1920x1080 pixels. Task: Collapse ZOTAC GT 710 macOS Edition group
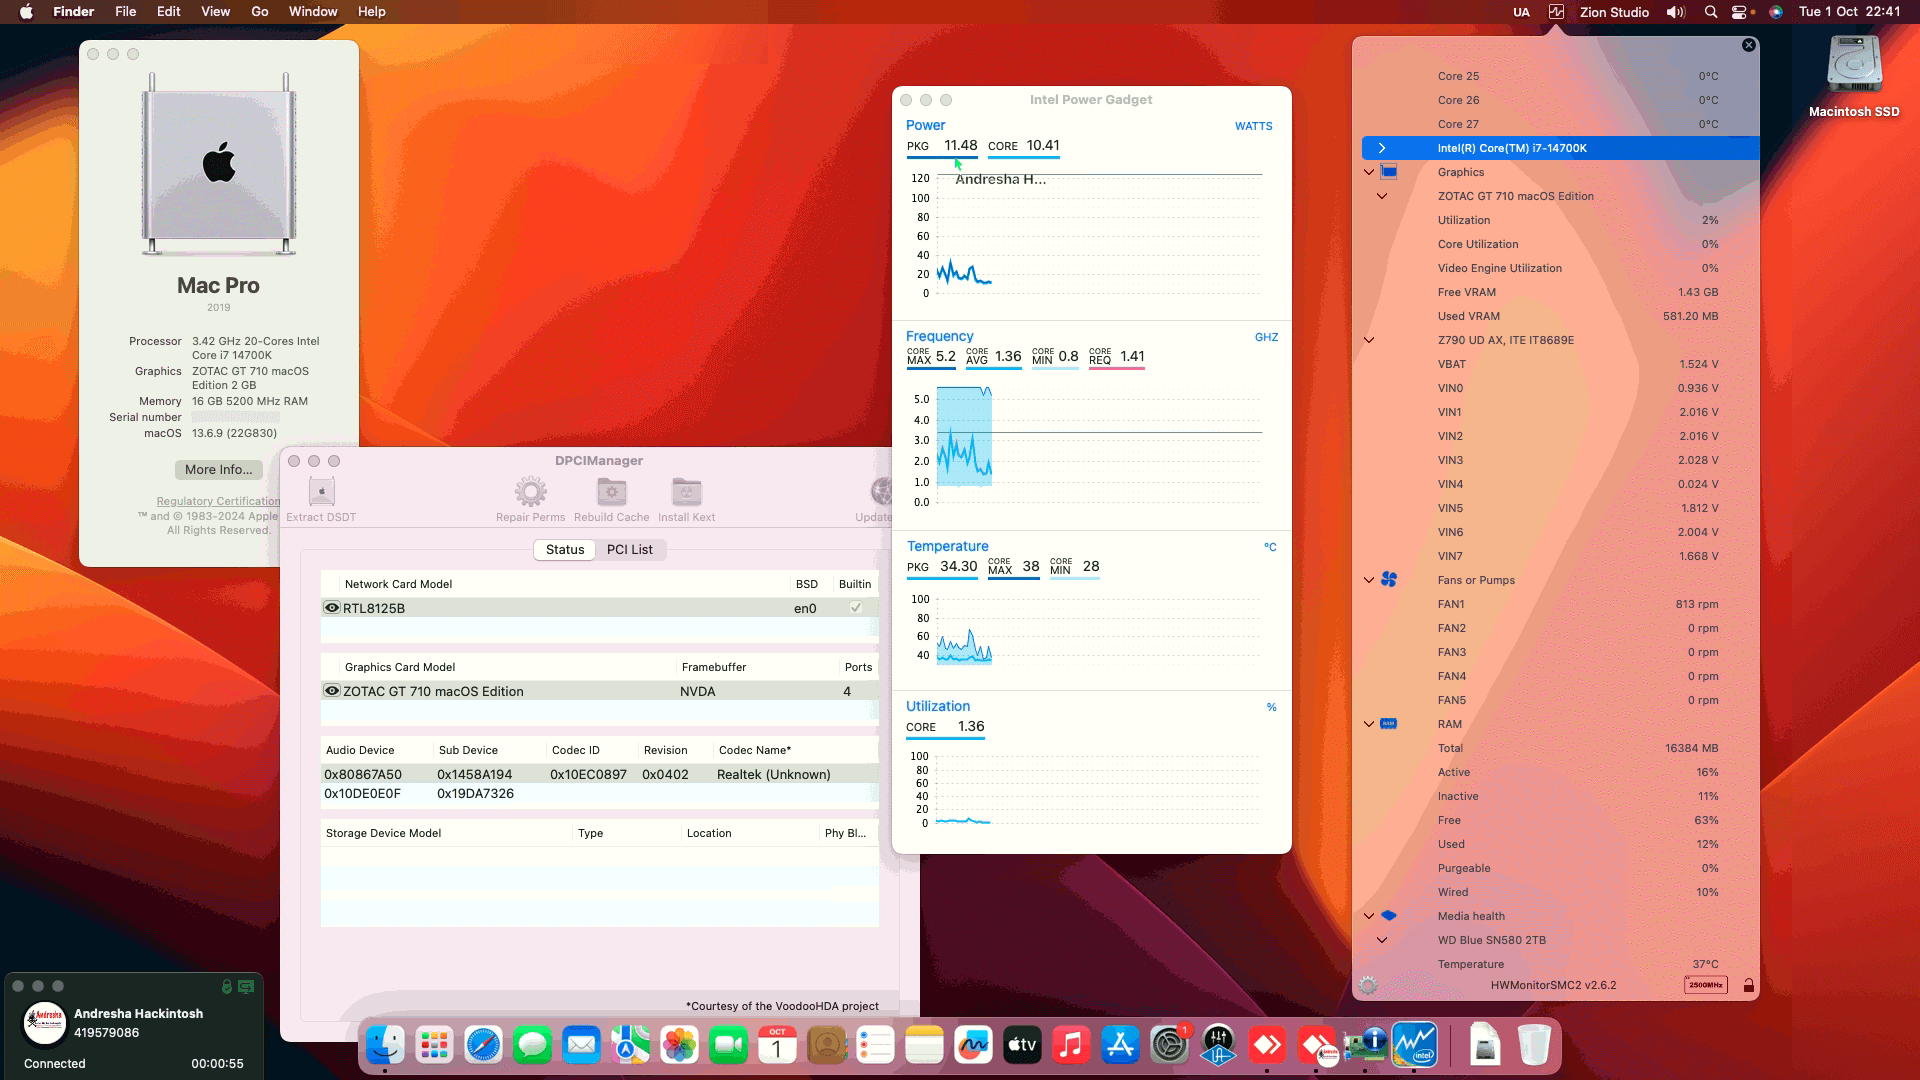pos(1382,196)
